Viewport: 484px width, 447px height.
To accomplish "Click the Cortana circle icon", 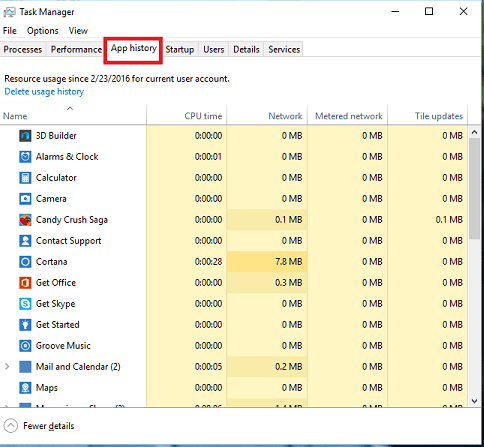I will coord(25,262).
